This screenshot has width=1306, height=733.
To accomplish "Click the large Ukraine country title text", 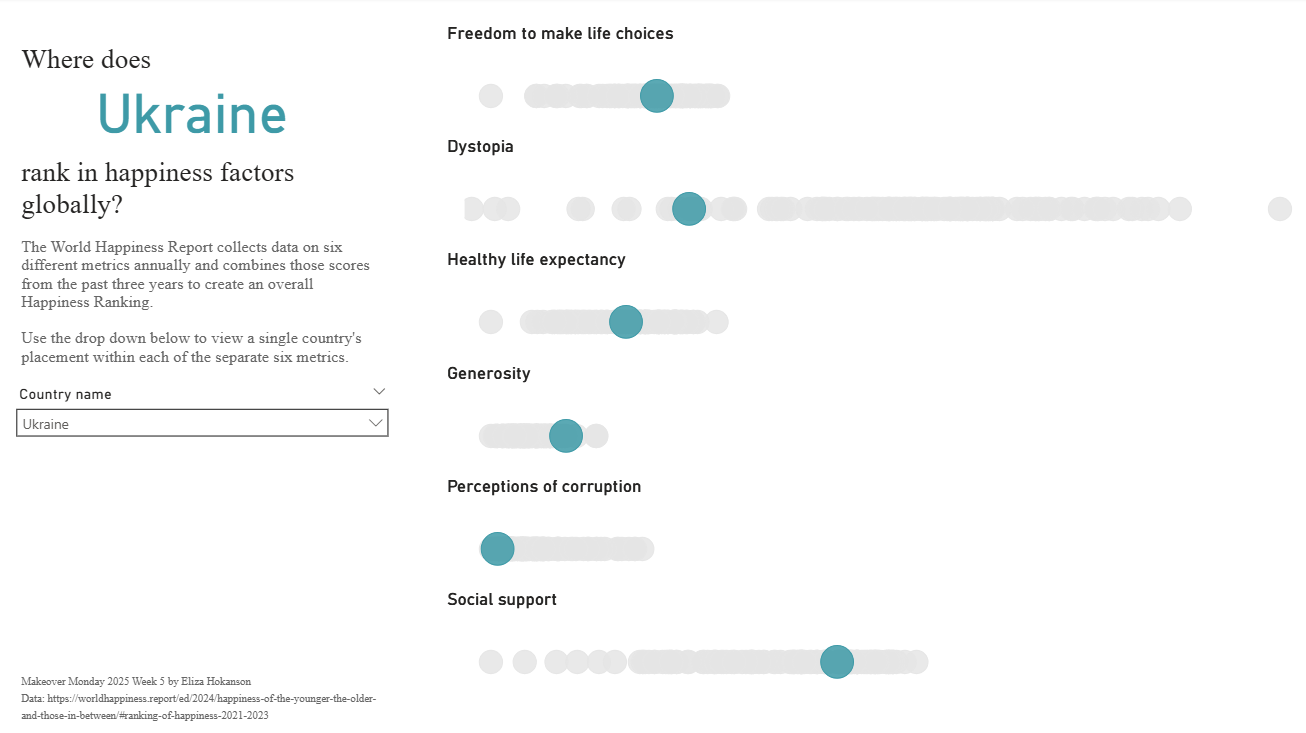I will point(192,115).
